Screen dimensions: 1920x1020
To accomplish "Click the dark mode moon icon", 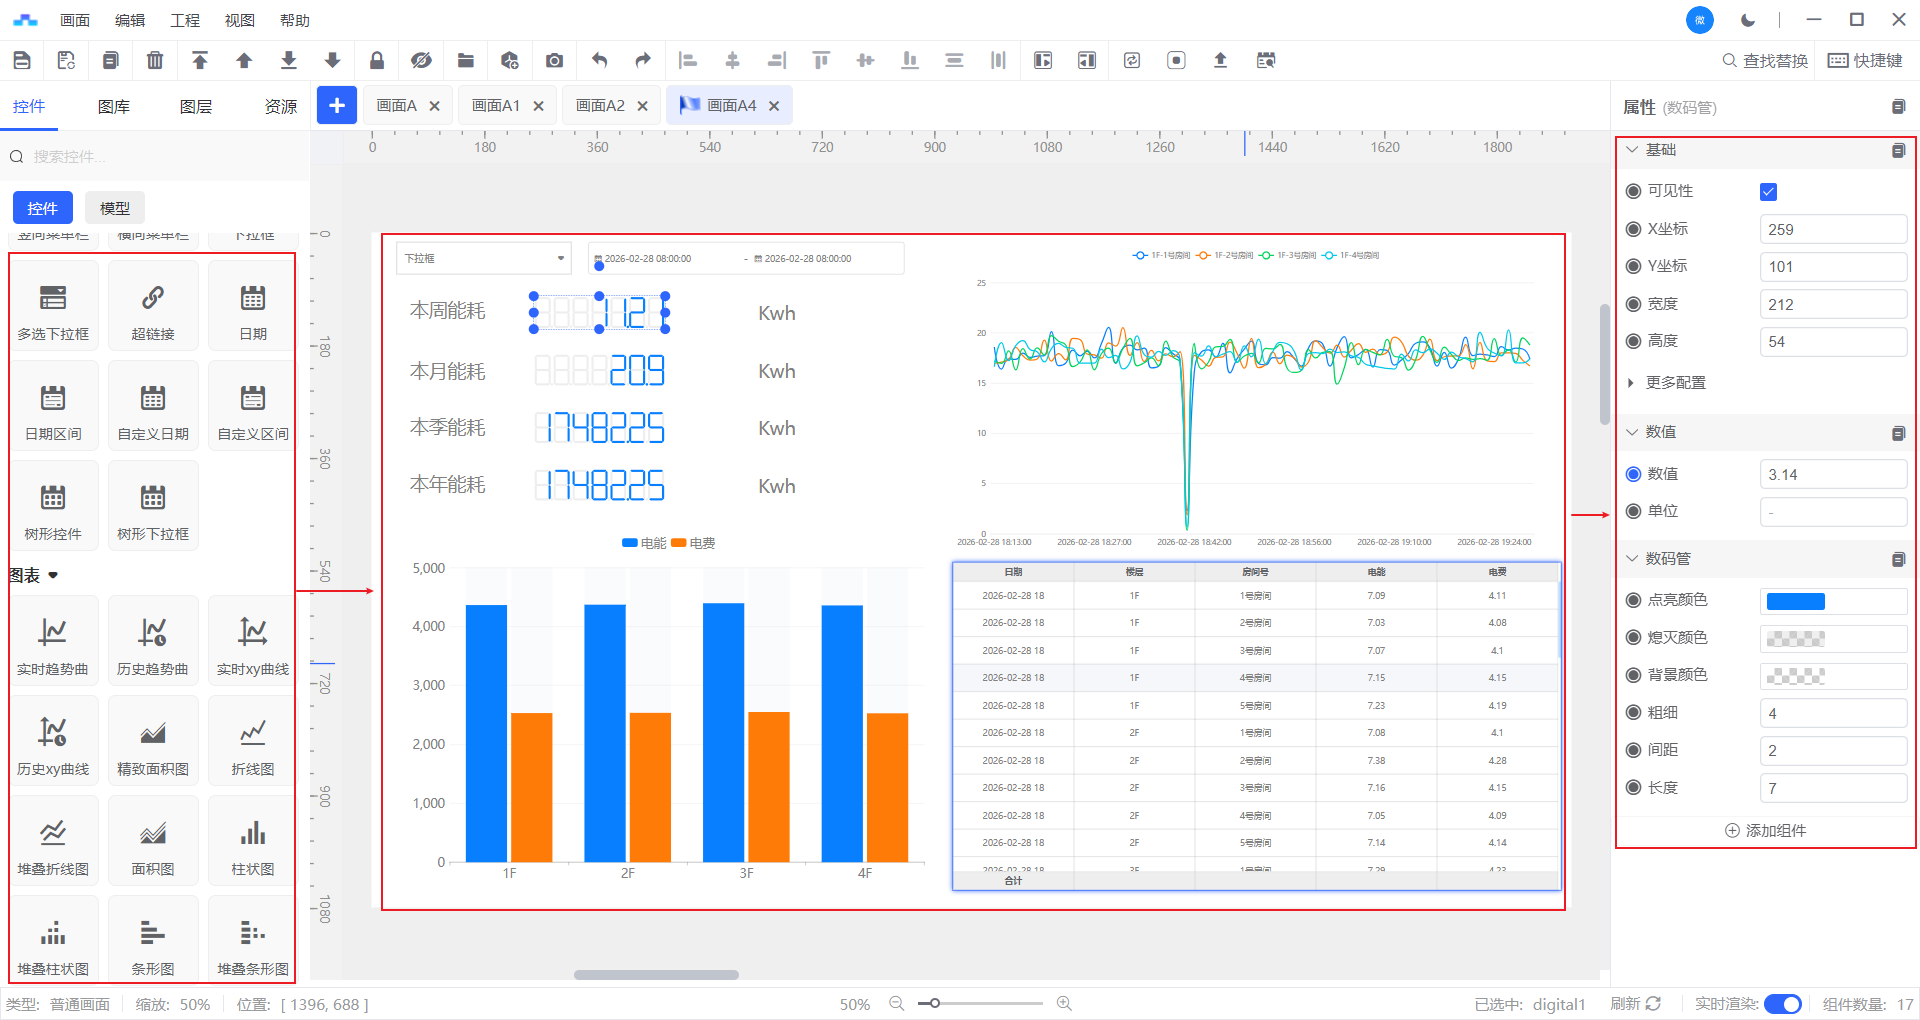I will coord(1748,20).
